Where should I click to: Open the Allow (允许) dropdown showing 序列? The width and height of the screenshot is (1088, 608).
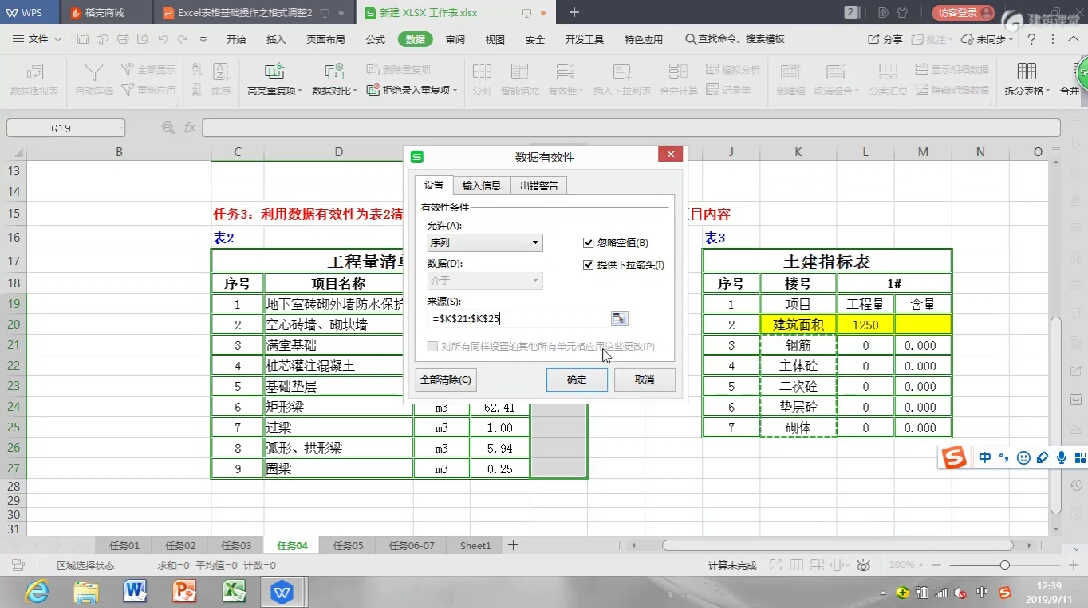click(x=535, y=242)
